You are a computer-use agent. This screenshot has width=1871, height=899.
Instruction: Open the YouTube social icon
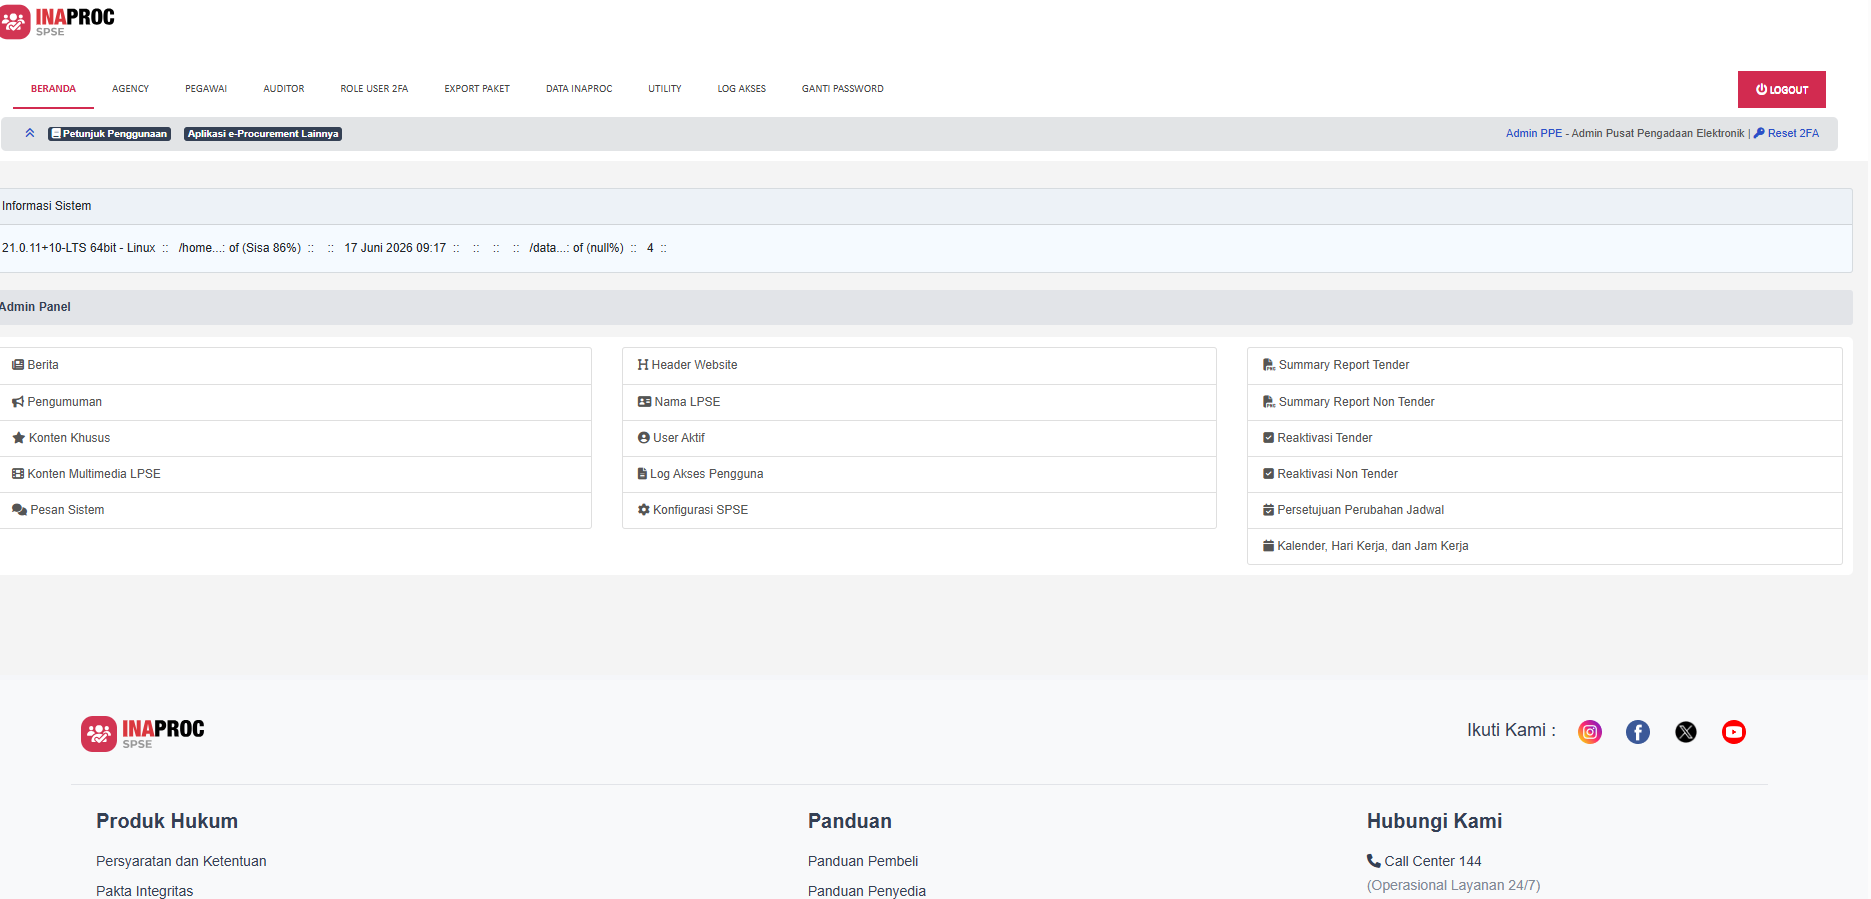1734,732
